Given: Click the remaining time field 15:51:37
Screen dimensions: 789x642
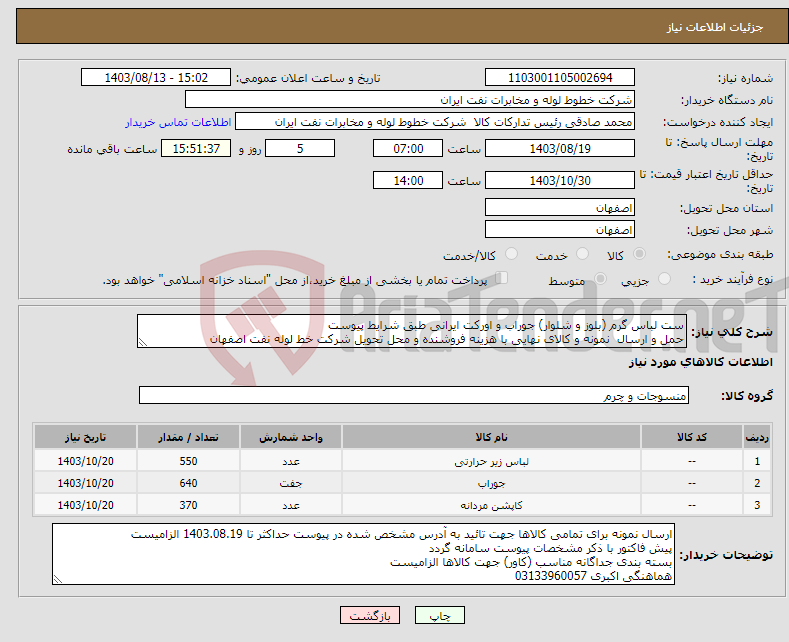Looking at the screenshot, I should (x=196, y=148).
